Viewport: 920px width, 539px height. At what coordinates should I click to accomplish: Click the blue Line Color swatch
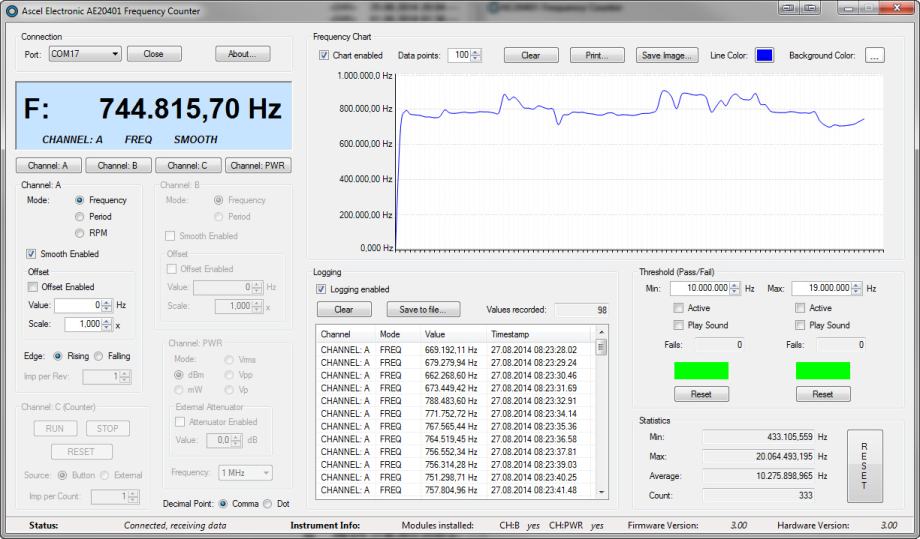[764, 56]
